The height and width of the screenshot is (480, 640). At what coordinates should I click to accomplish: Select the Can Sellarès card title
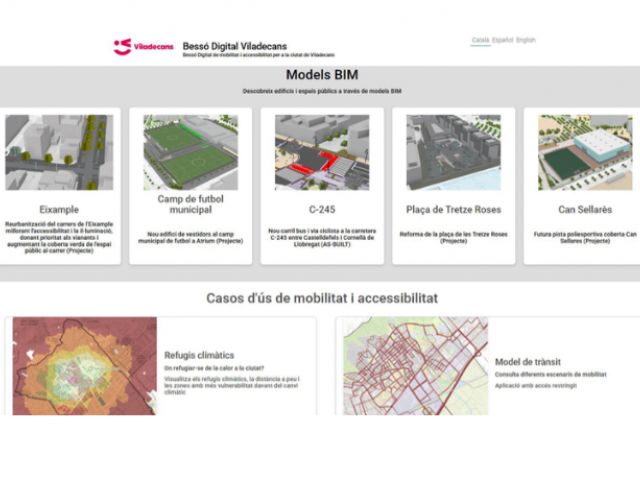pyautogui.click(x=585, y=209)
